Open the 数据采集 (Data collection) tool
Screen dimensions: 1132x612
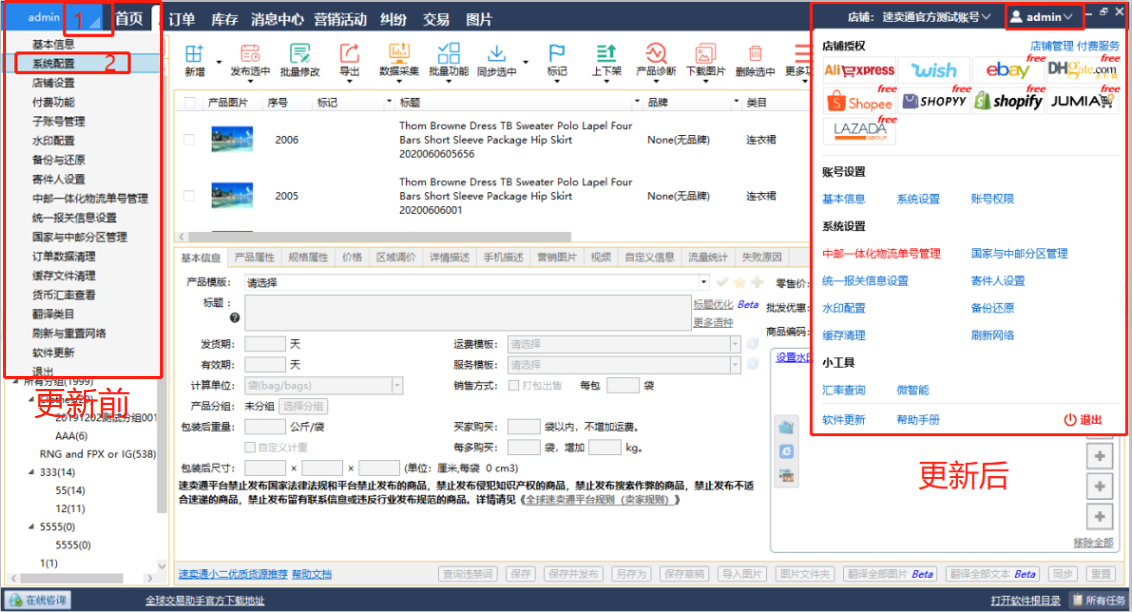[x=399, y=53]
